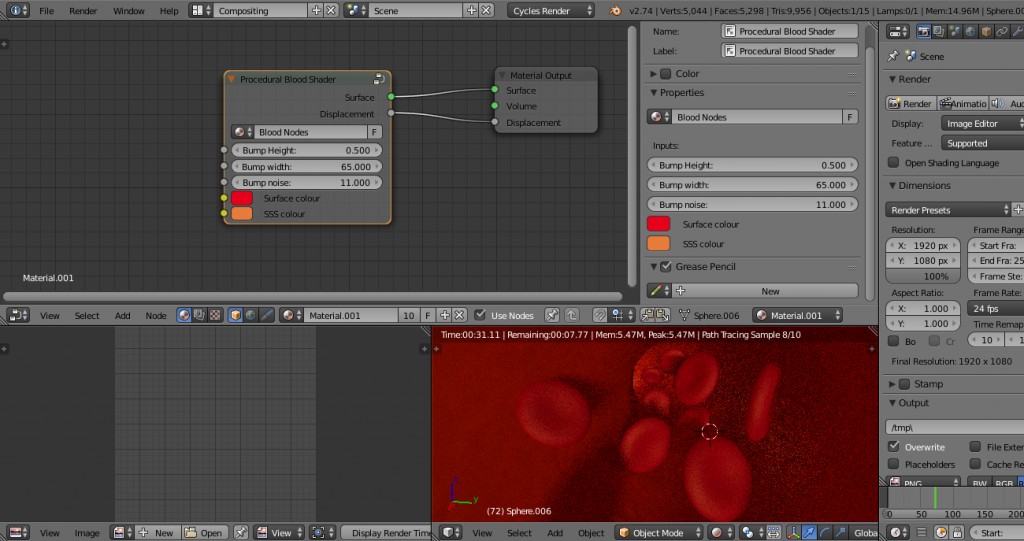Select the Texture node tree type icon
This screenshot has height=541, width=1024.
(x=217, y=315)
